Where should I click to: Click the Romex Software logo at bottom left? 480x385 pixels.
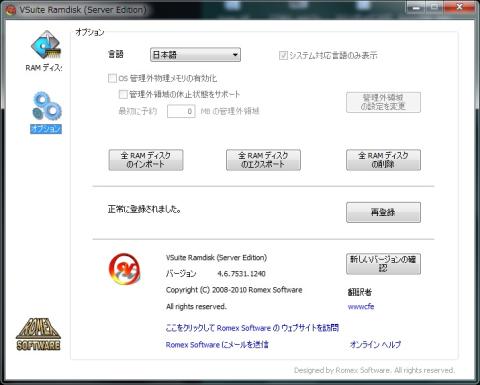click(38, 334)
